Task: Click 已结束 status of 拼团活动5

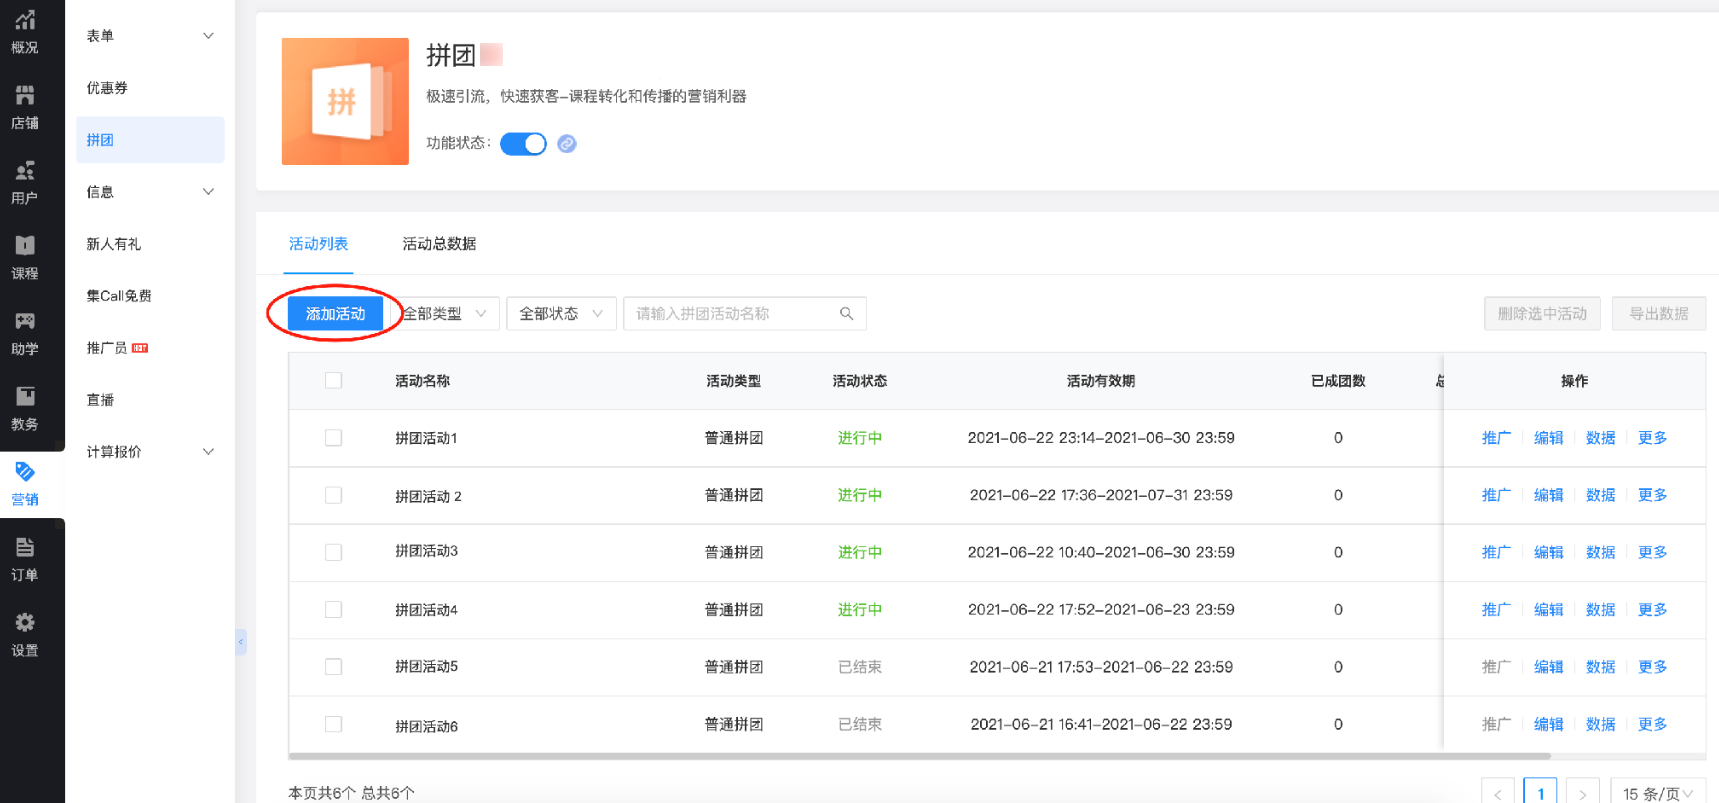Action: [x=860, y=667]
